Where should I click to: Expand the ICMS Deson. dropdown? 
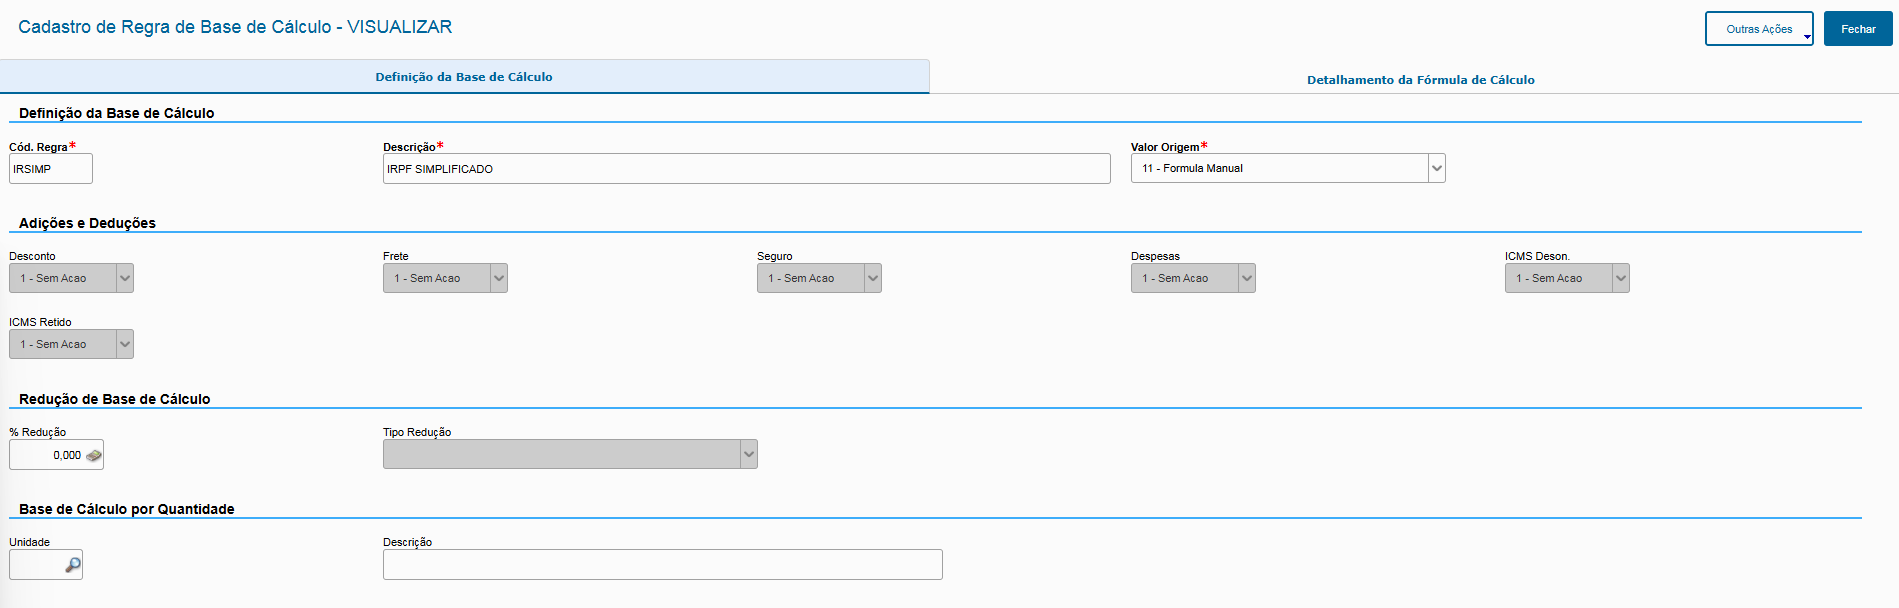click(x=1621, y=278)
